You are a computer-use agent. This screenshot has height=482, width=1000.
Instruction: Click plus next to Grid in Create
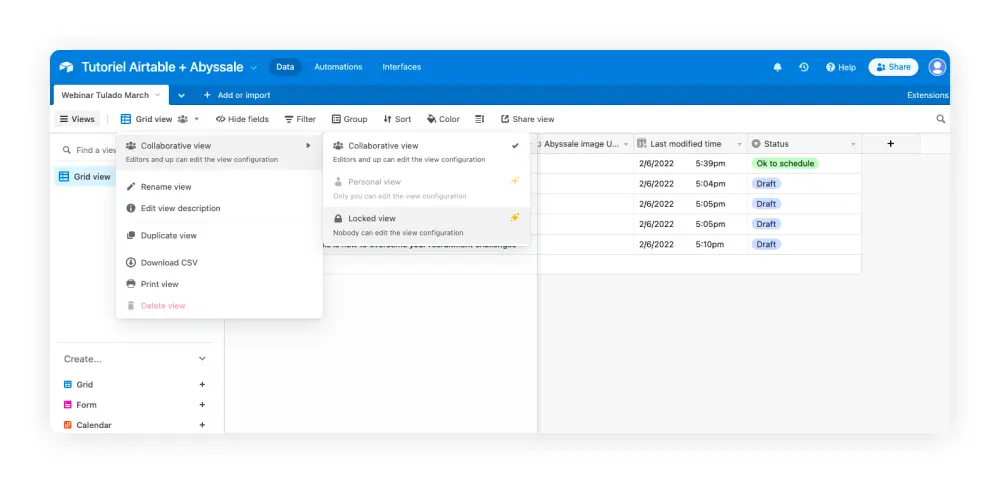point(202,384)
